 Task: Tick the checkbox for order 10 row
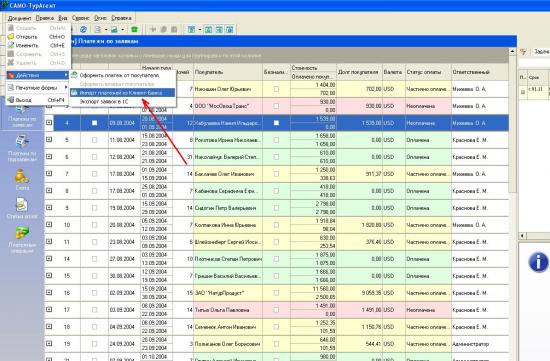pyautogui.click(x=94, y=225)
